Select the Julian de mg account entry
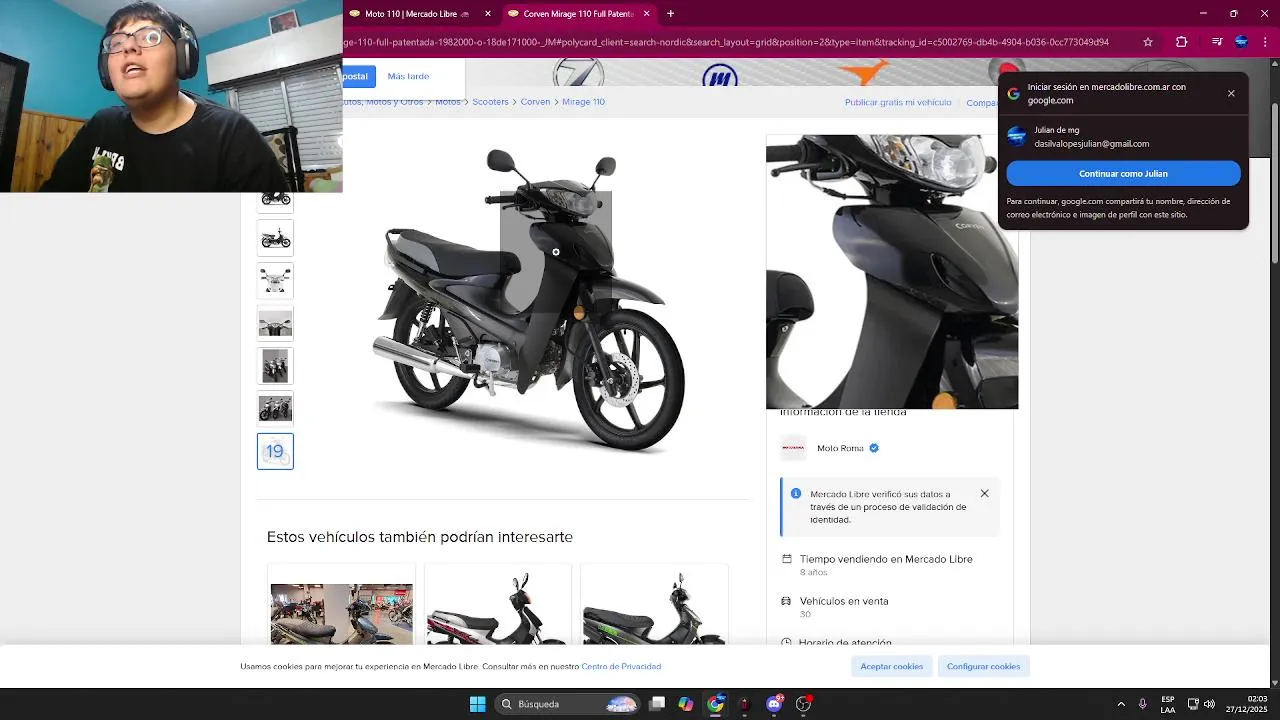 pos(1123,137)
